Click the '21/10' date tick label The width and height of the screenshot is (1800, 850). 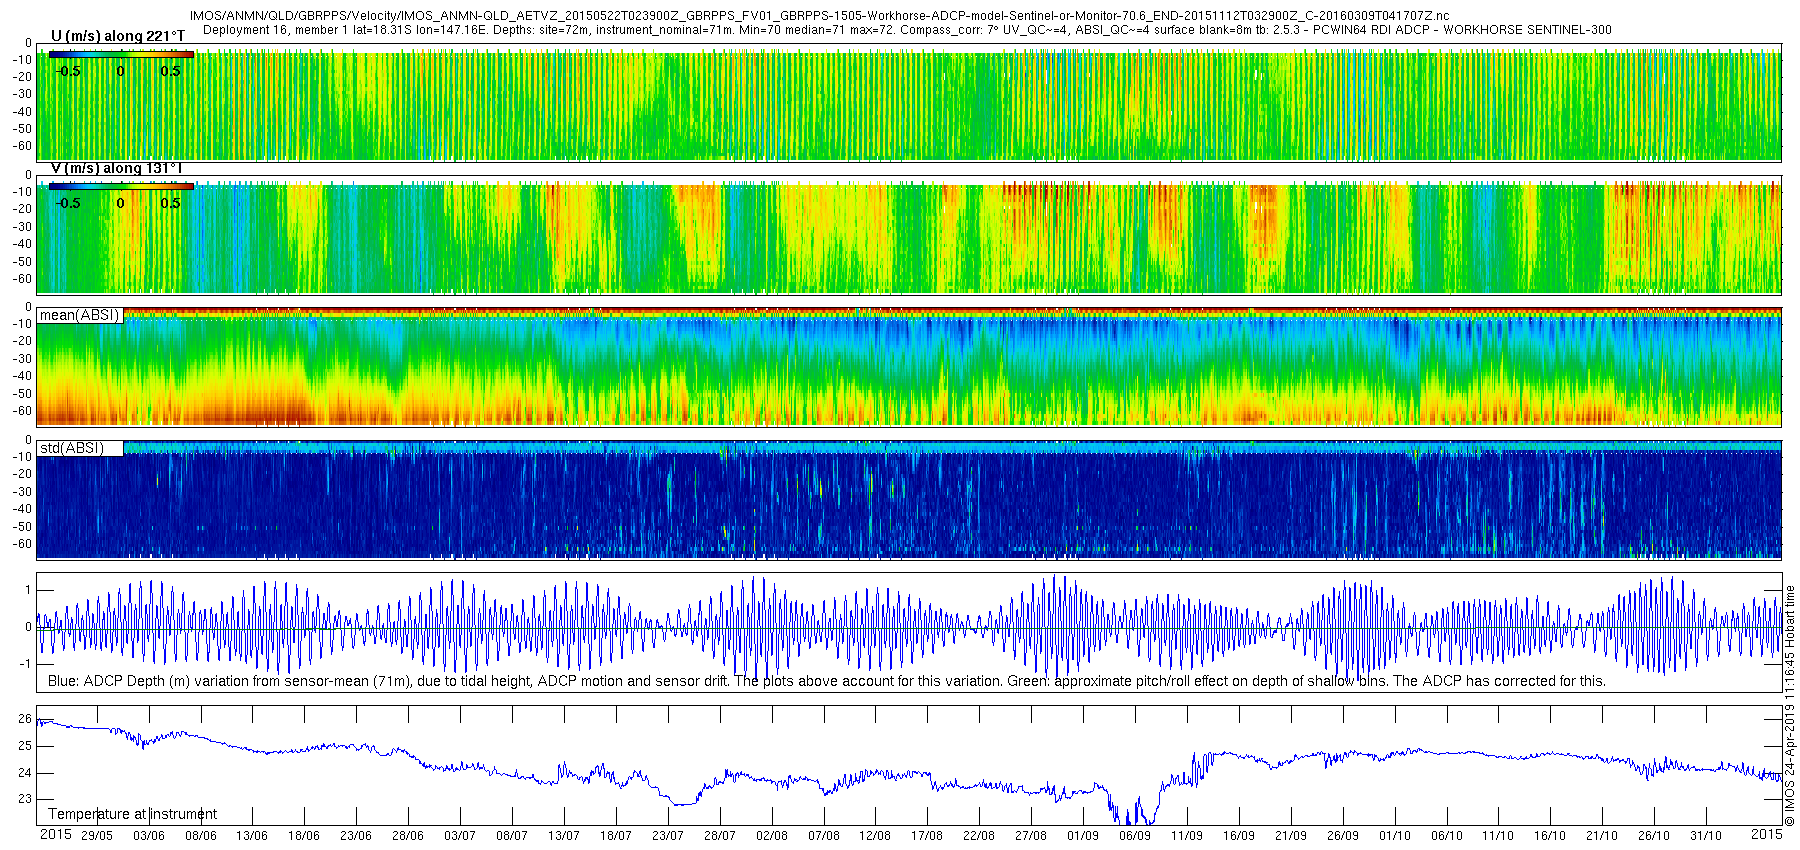[x=1602, y=836]
